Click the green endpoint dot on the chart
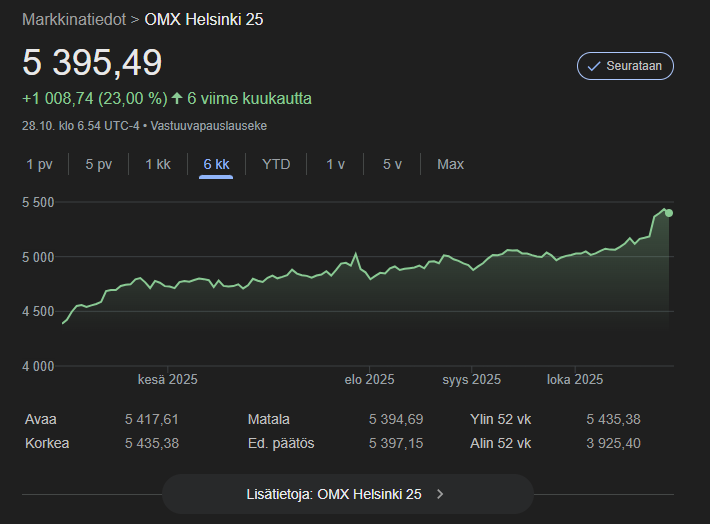The width and height of the screenshot is (710, 524). coord(668,213)
